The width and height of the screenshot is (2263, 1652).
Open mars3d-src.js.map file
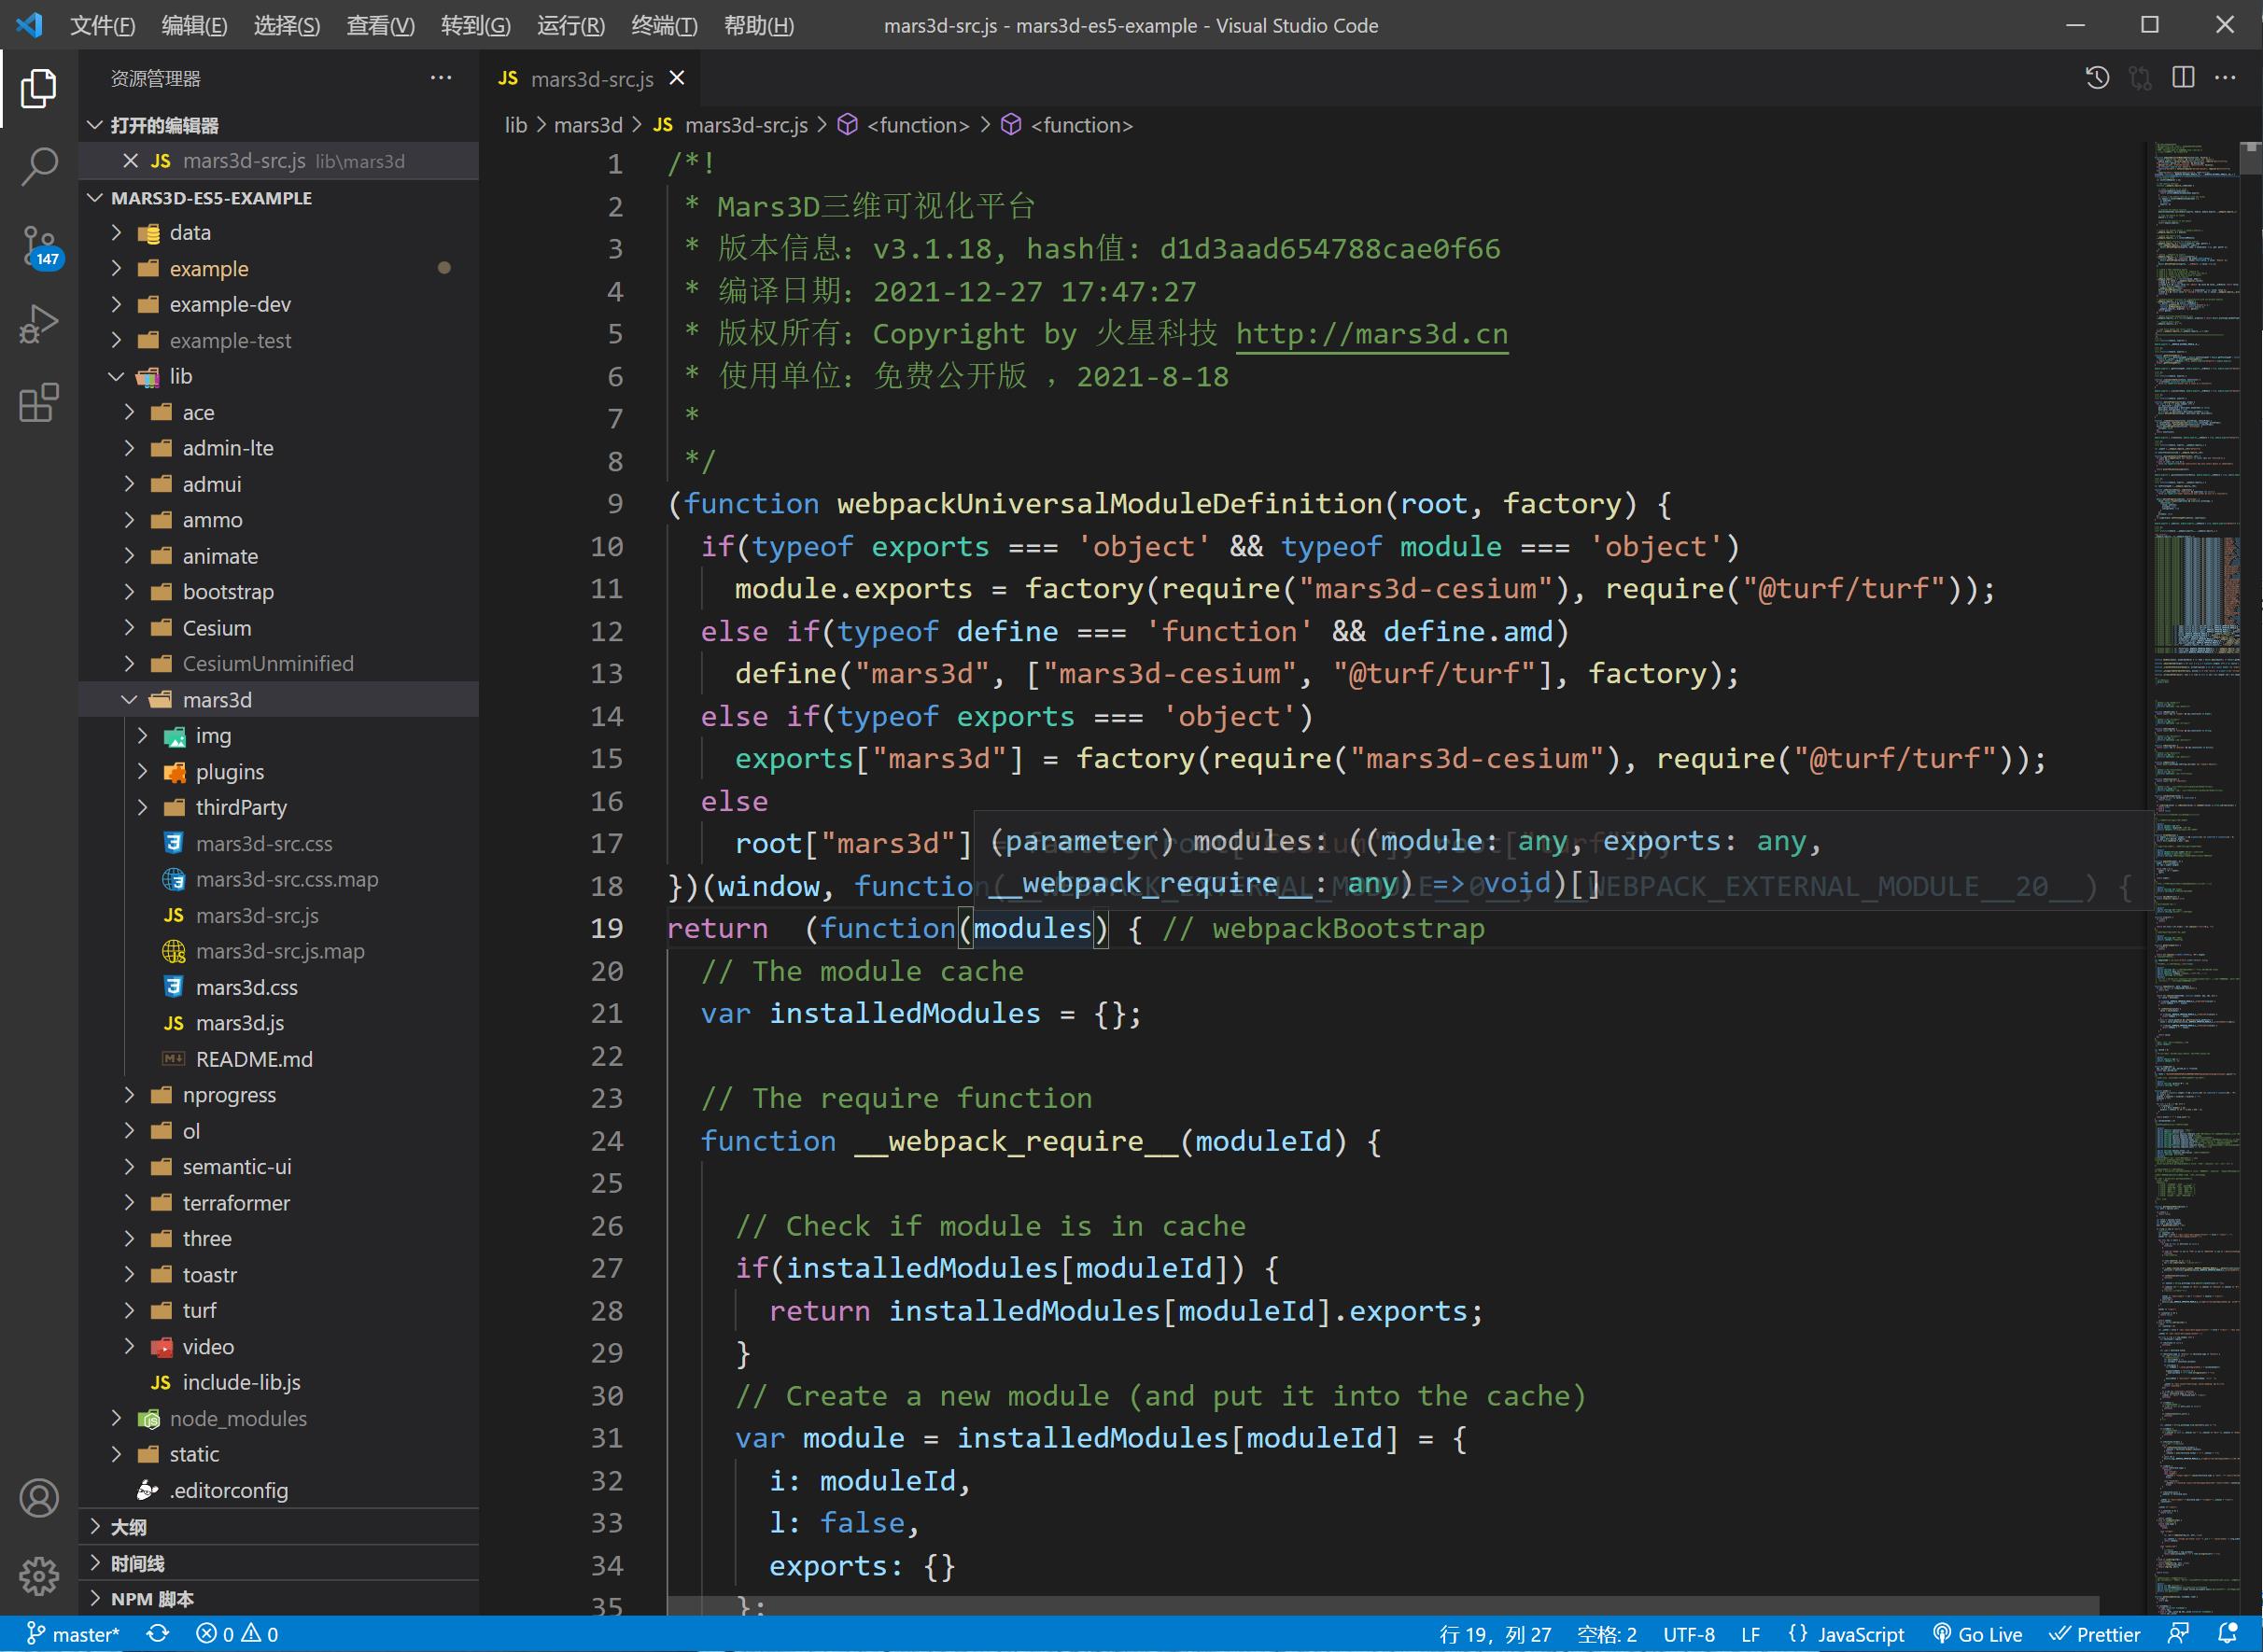tap(278, 951)
